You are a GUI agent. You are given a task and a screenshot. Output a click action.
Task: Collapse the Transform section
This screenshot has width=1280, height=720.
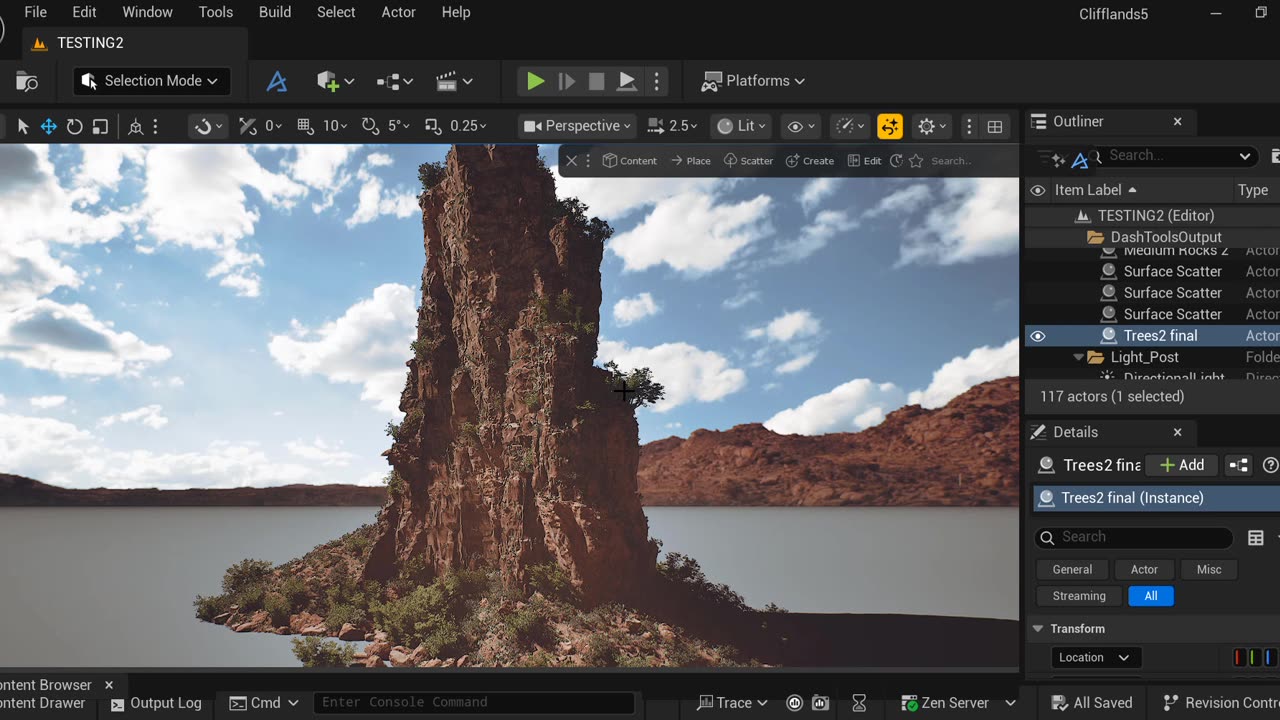[1037, 629]
